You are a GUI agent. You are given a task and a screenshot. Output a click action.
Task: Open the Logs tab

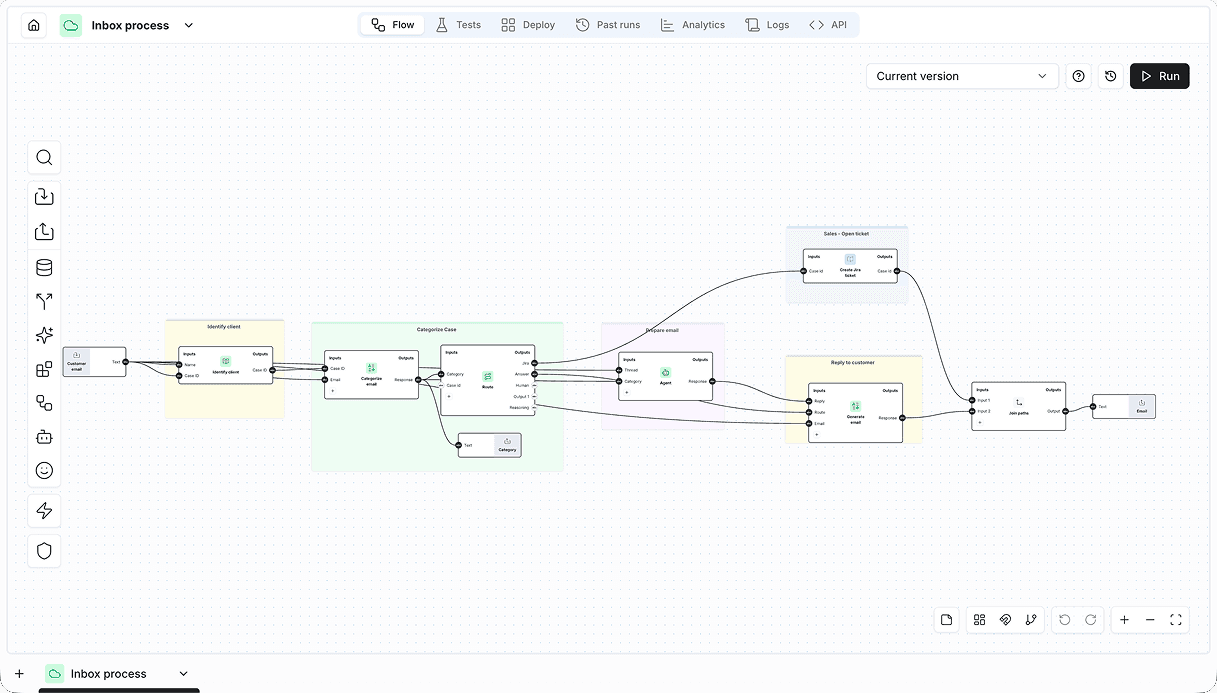click(767, 25)
